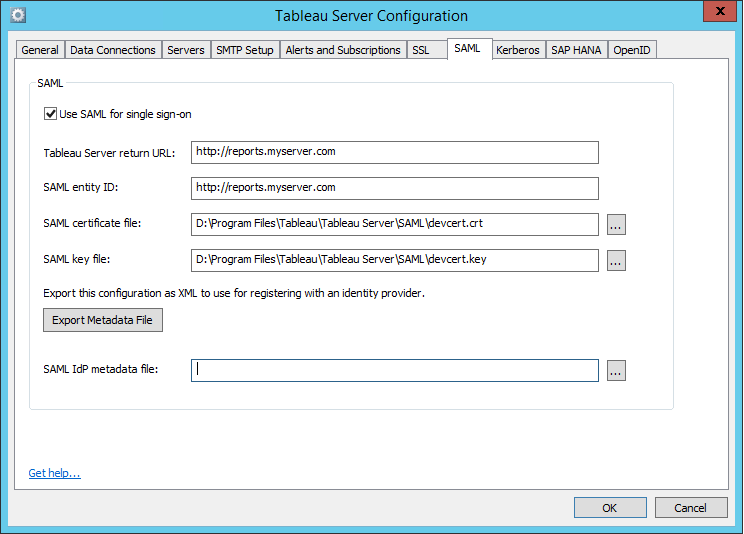Screen dimensions: 744x534
Task: Click the SAML certificate file path field
Action: (395, 224)
